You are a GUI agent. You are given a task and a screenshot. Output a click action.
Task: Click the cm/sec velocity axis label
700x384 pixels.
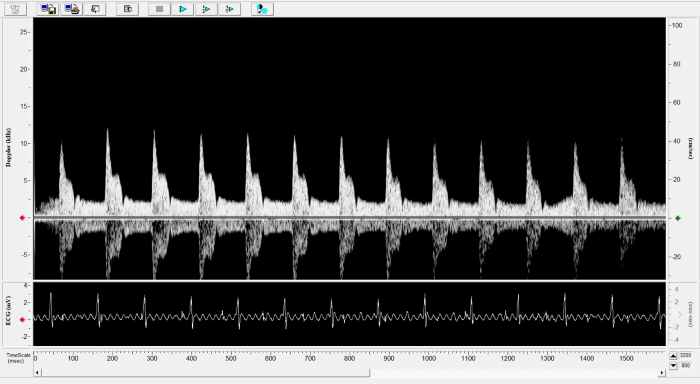point(691,149)
